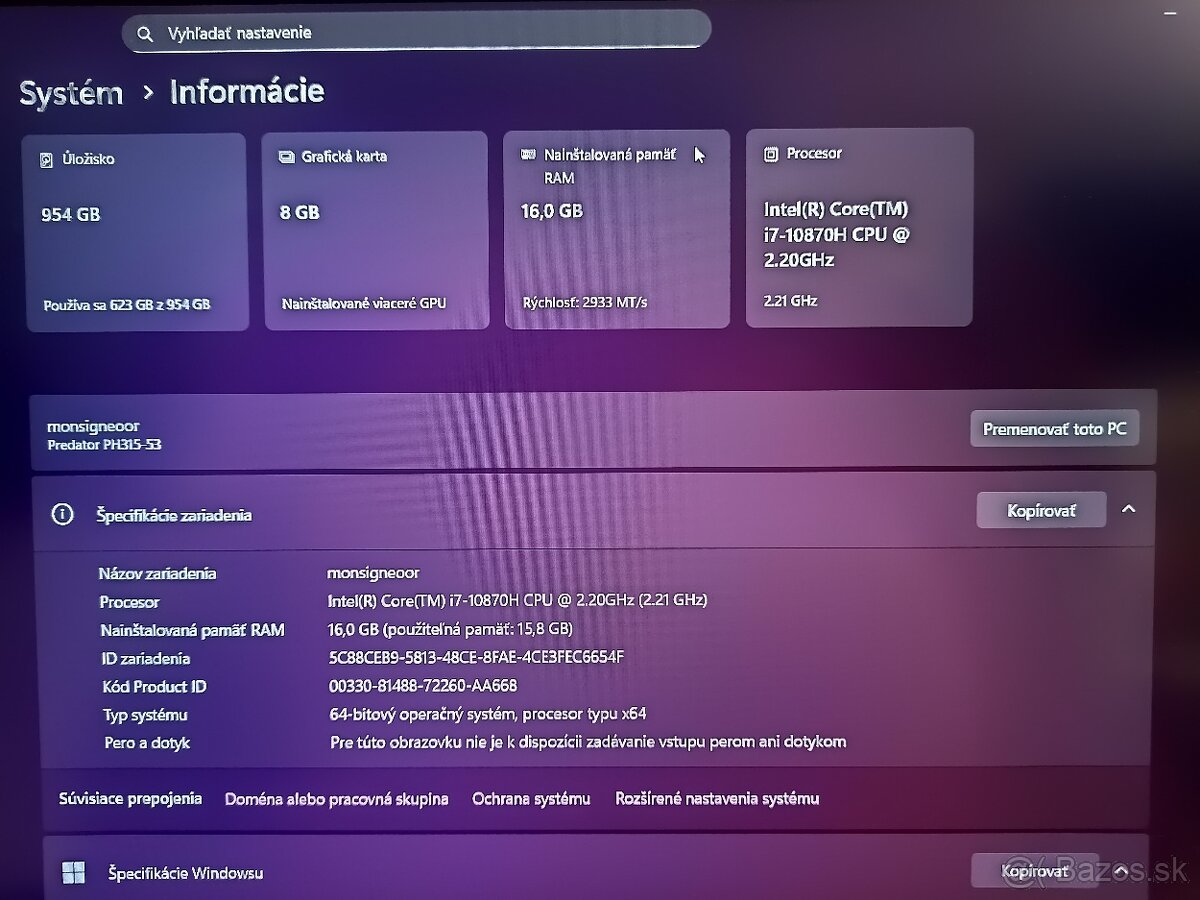Open the Grafická karta details card
The width and height of the screenshot is (1200, 900).
[x=375, y=227]
